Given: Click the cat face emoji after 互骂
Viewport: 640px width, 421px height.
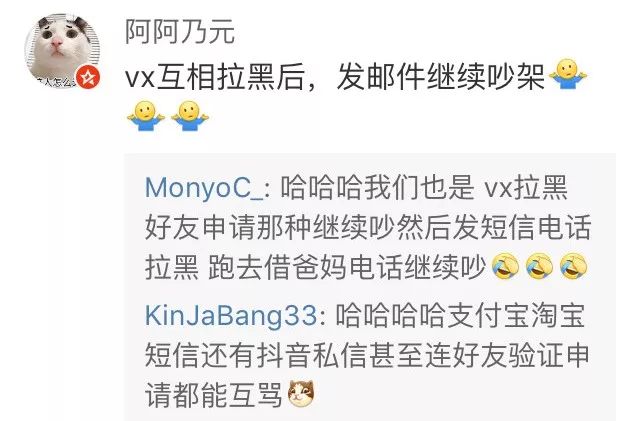Looking at the screenshot, I should (301, 394).
